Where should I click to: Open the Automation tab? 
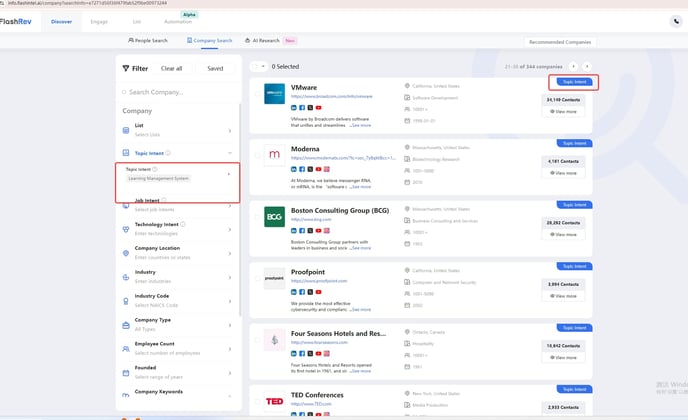point(178,22)
